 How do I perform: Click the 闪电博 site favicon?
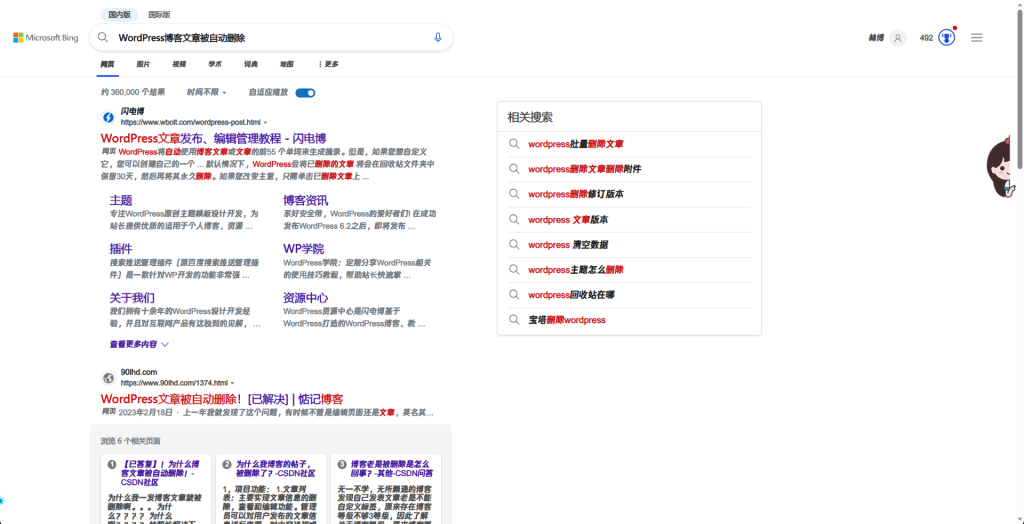click(x=108, y=117)
